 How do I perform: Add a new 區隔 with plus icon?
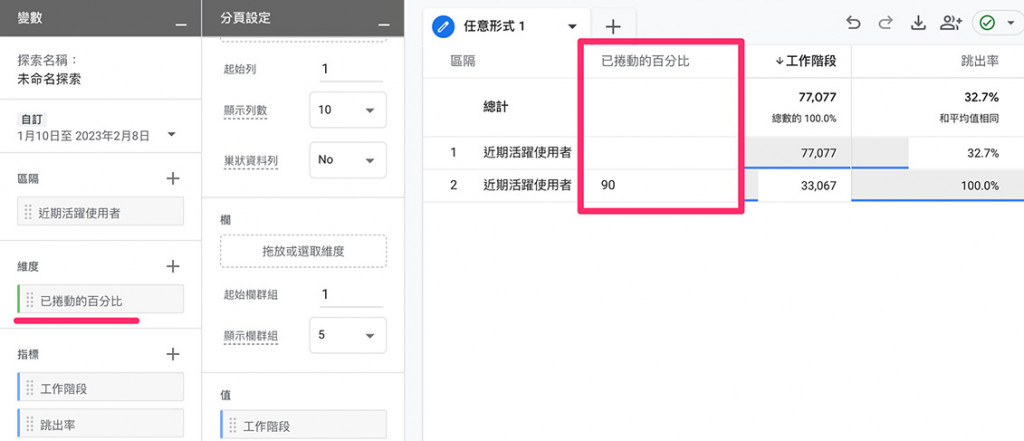172,178
